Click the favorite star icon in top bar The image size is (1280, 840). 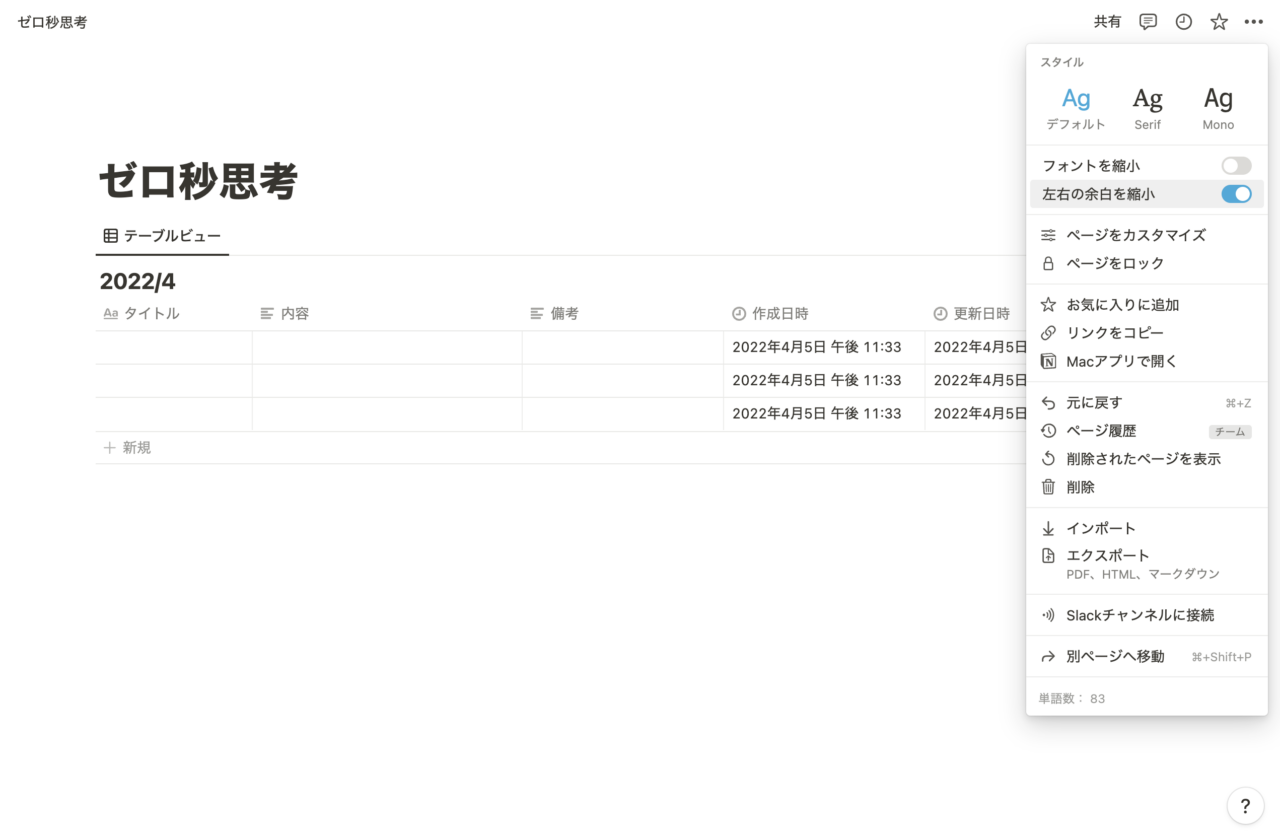[x=1219, y=21]
